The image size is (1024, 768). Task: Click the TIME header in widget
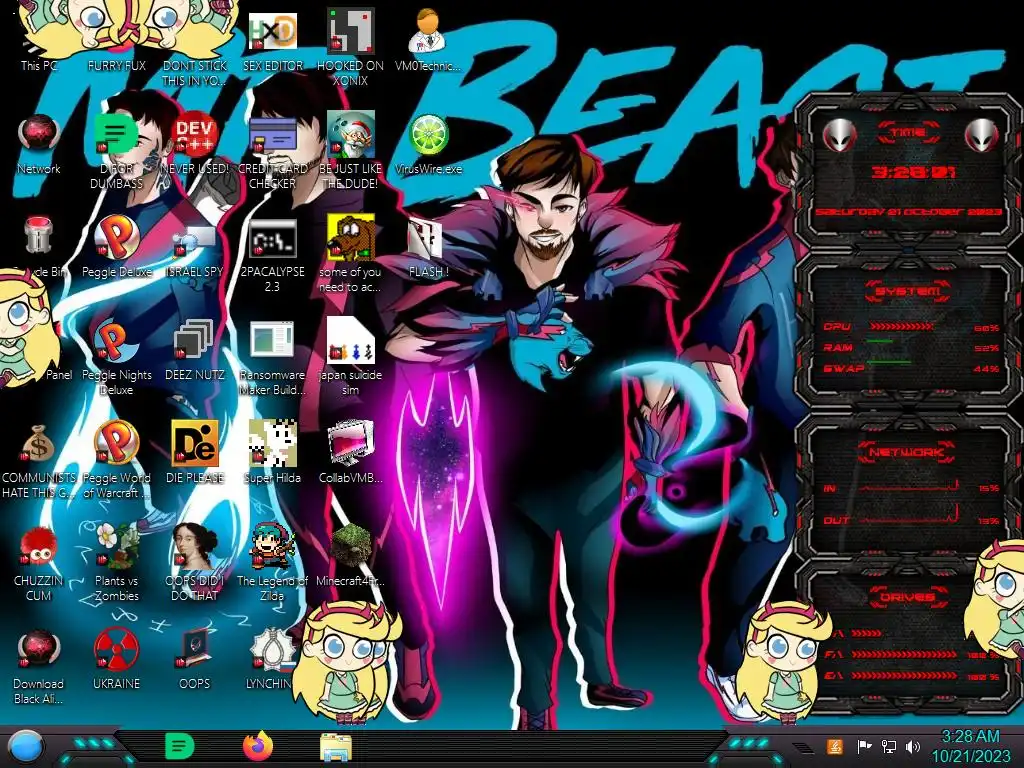point(908,132)
